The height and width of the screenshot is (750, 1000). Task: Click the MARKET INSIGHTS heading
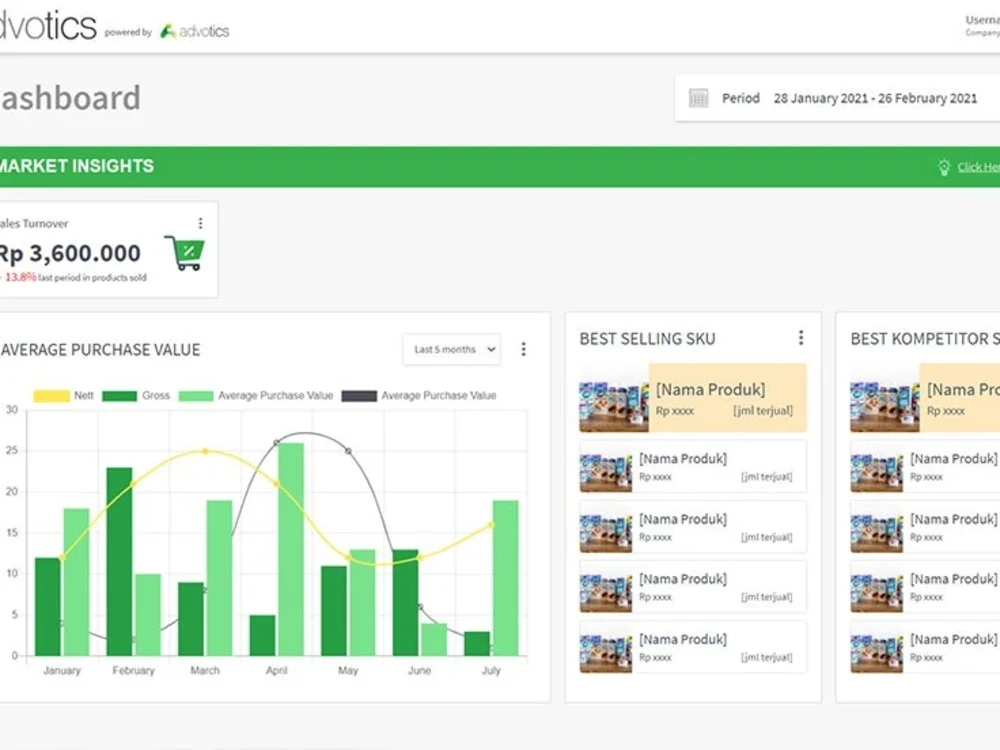[x=77, y=166]
